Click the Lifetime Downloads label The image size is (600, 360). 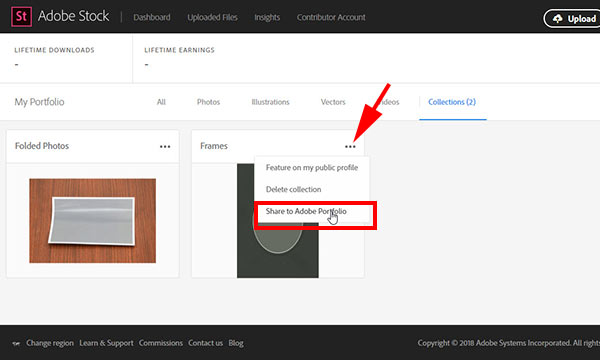click(54, 50)
